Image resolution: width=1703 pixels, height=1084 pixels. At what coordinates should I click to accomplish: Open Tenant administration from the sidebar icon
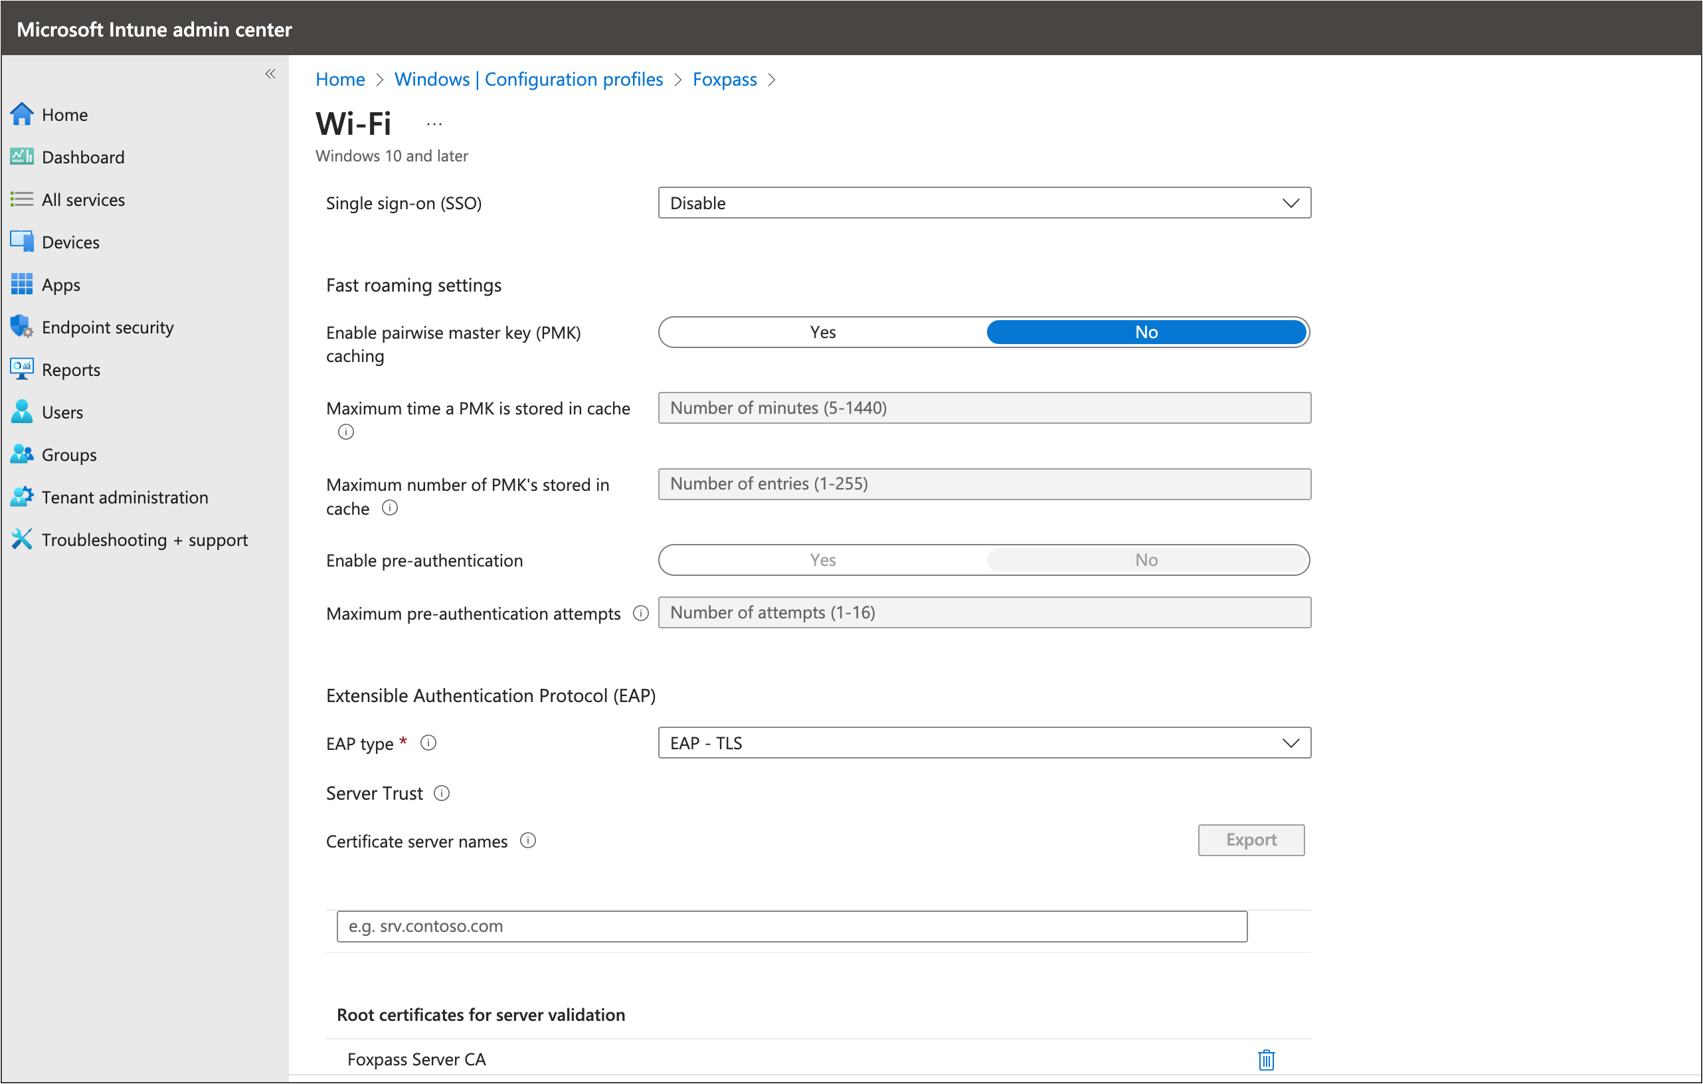click(x=22, y=497)
